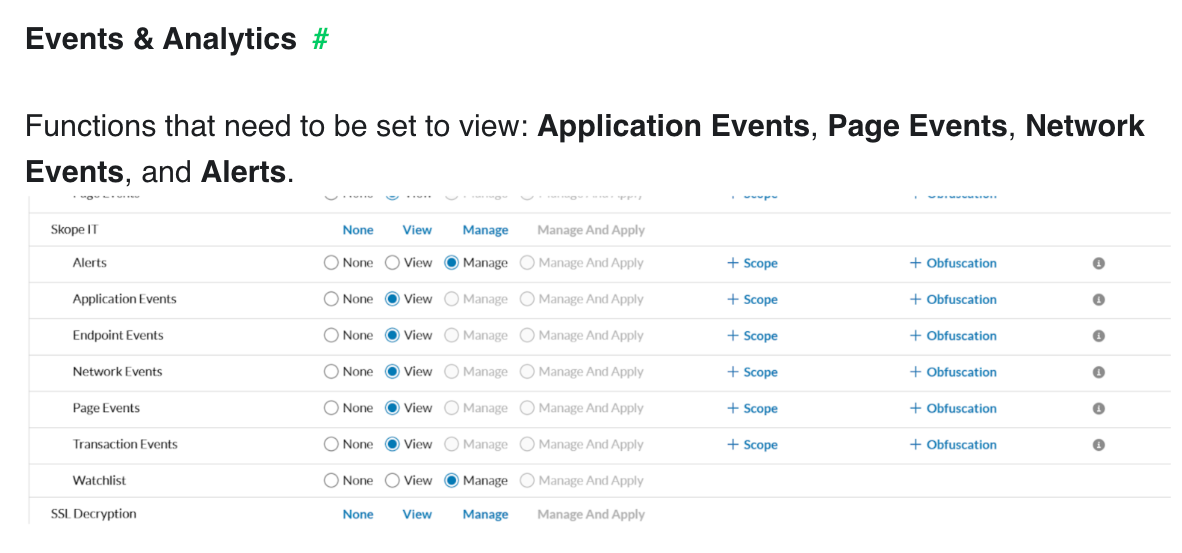The image size is (1182, 553).
Task: Click the green # anchor beside heading
Action: coord(320,40)
